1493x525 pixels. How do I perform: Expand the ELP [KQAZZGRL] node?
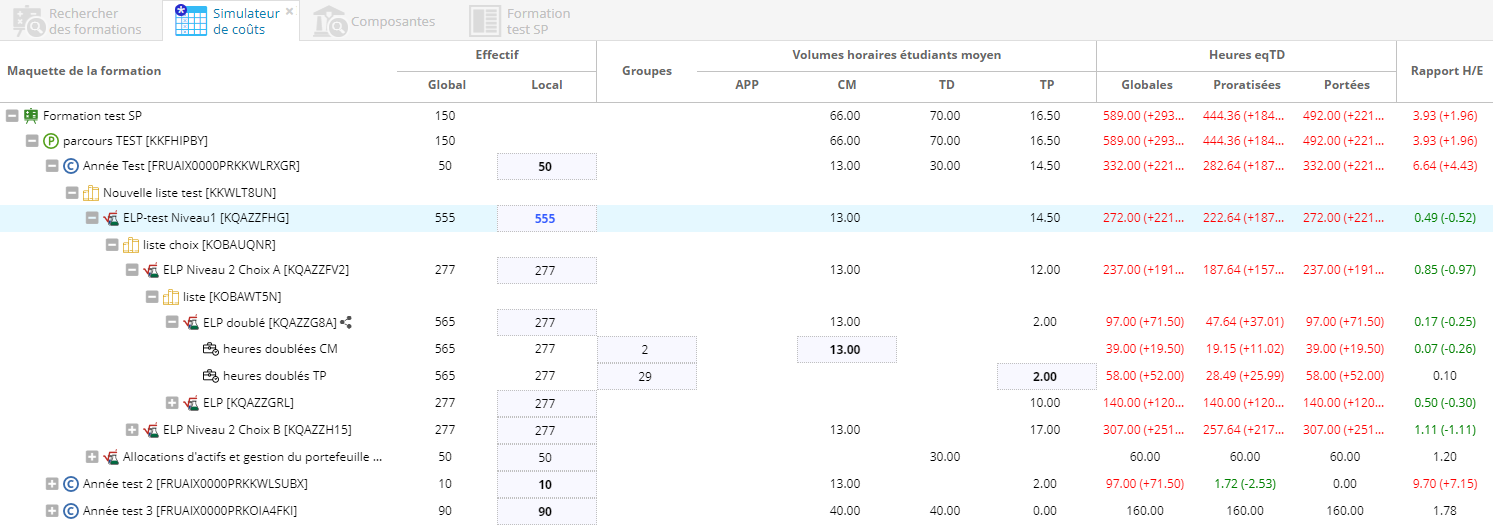point(172,403)
